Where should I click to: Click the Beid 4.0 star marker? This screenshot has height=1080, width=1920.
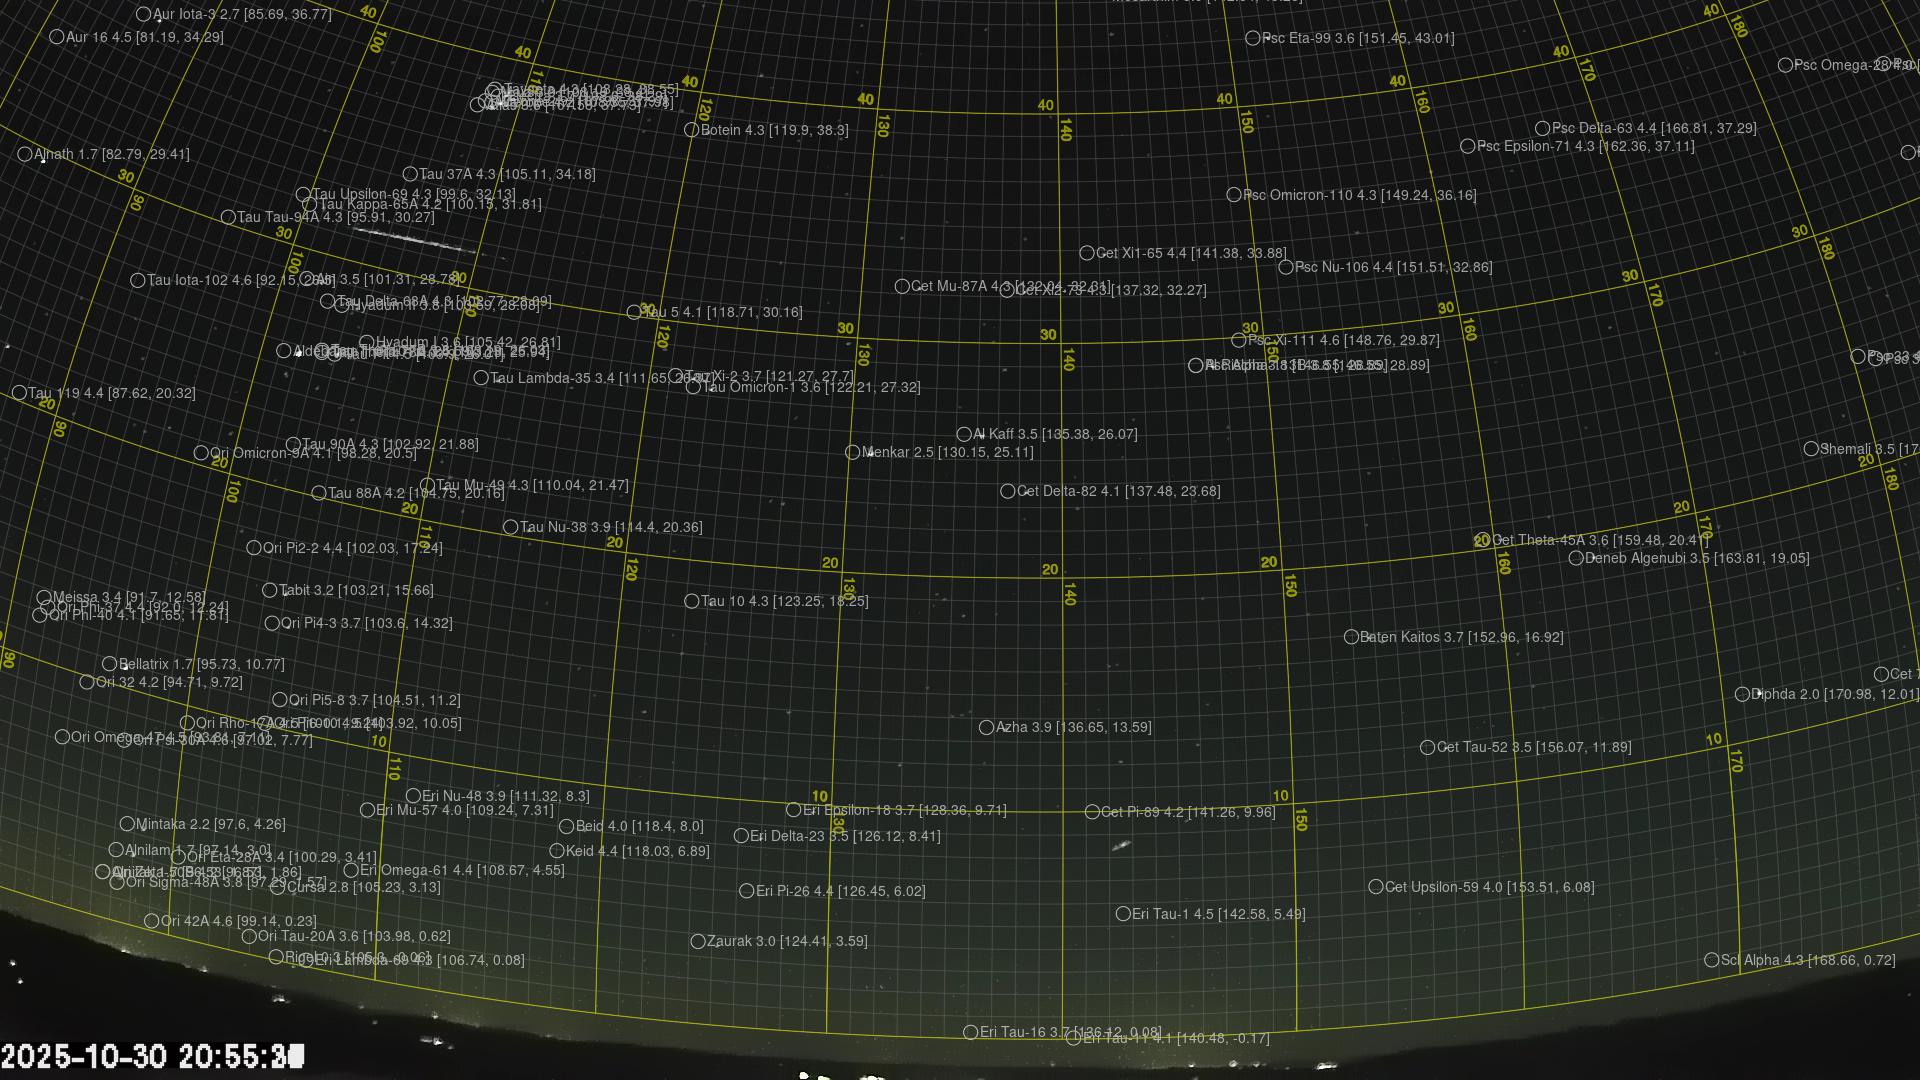tap(566, 826)
